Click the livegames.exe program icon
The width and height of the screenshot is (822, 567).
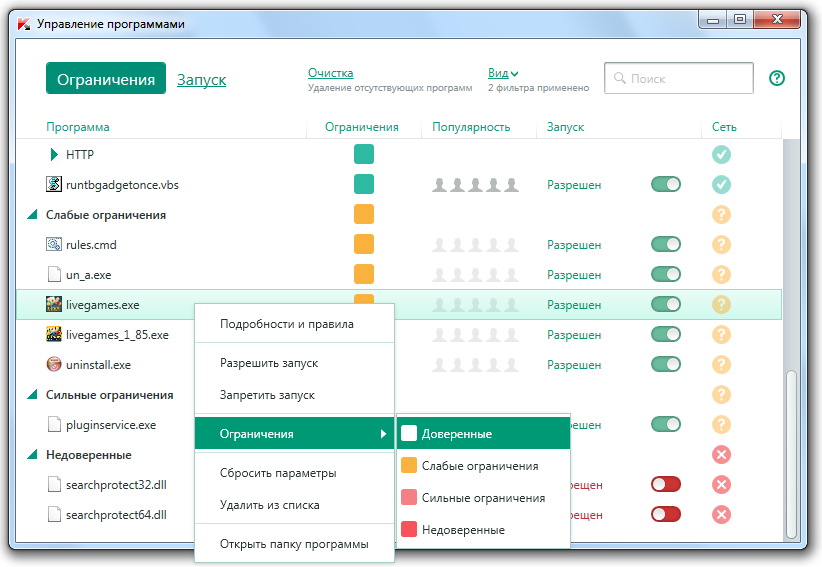pyautogui.click(x=54, y=304)
